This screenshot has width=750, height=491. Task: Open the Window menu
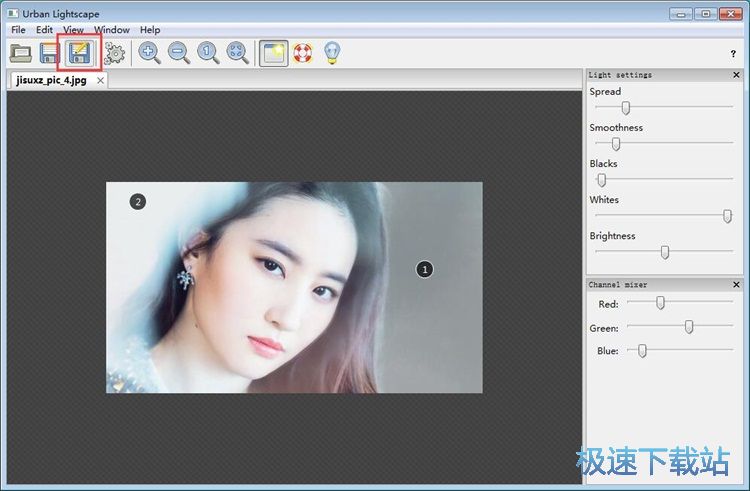pos(112,30)
